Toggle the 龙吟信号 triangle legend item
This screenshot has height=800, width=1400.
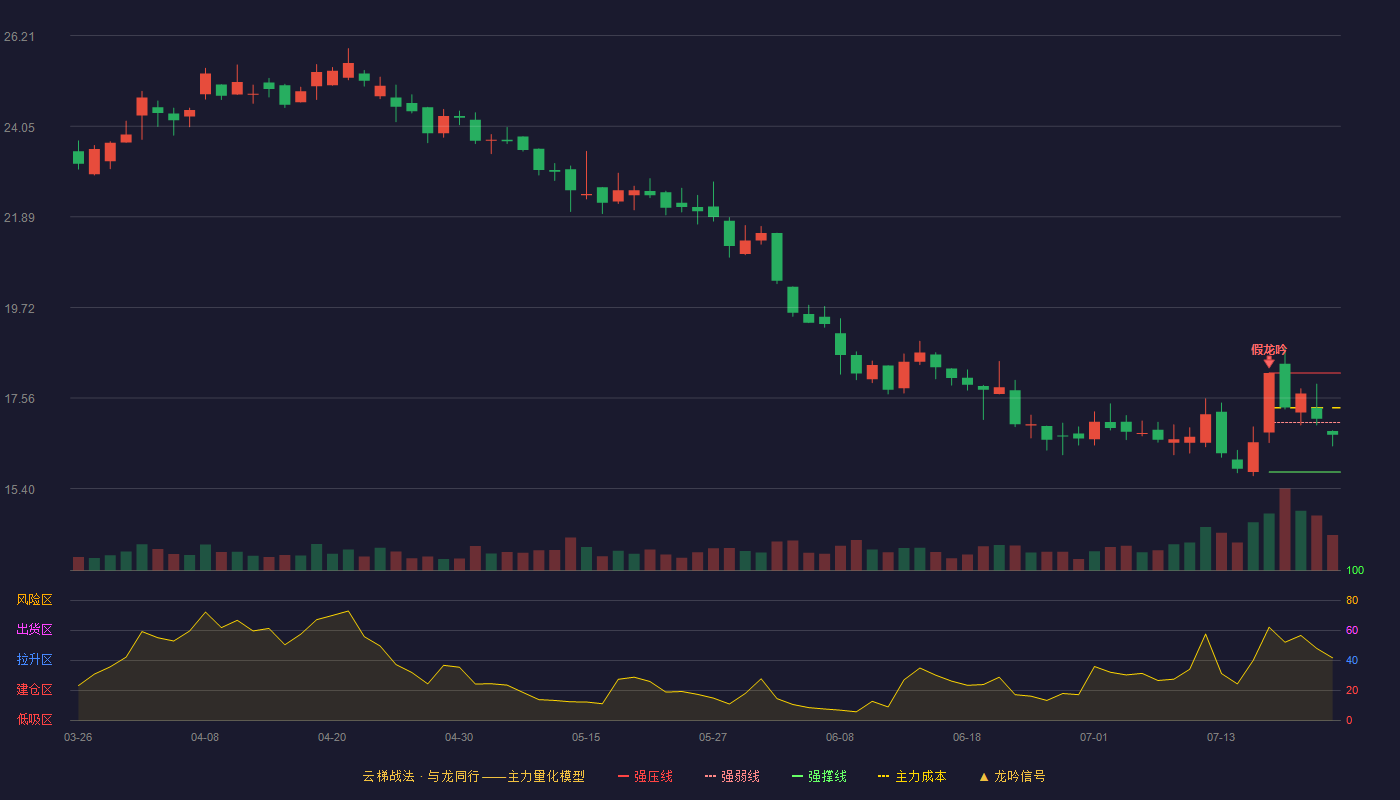[x=1012, y=776]
